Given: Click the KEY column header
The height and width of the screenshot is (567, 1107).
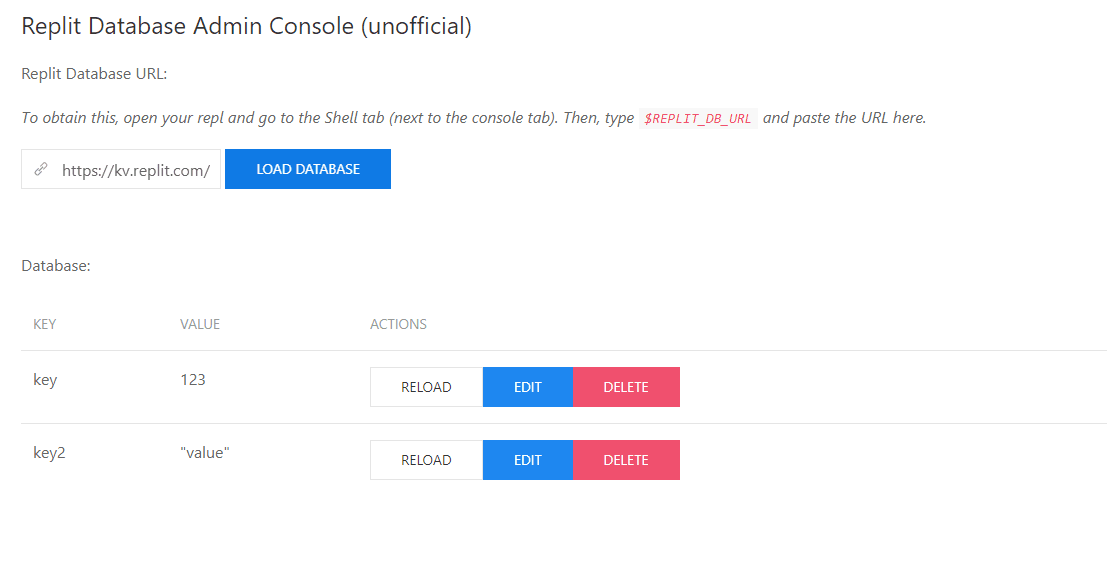Looking at the screenshot, I should point(45,324).
